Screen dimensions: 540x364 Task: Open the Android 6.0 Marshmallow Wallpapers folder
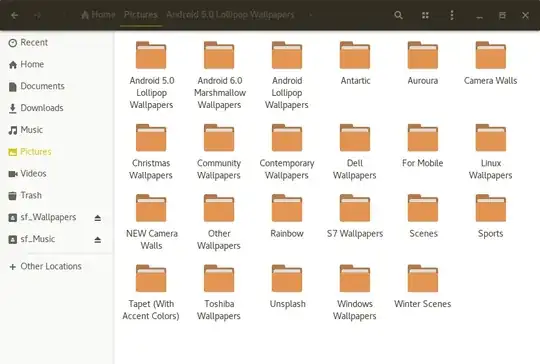(x=219, y=75)
